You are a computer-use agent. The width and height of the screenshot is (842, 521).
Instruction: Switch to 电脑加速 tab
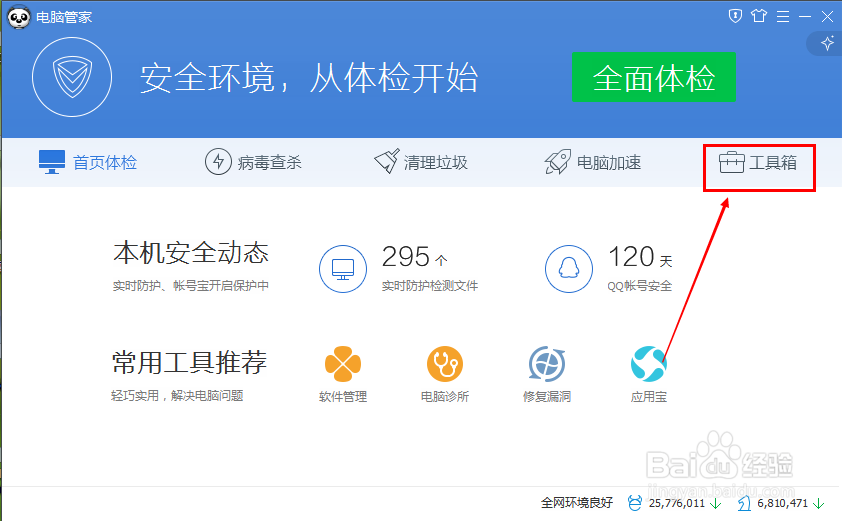click(x=592, y=162)
